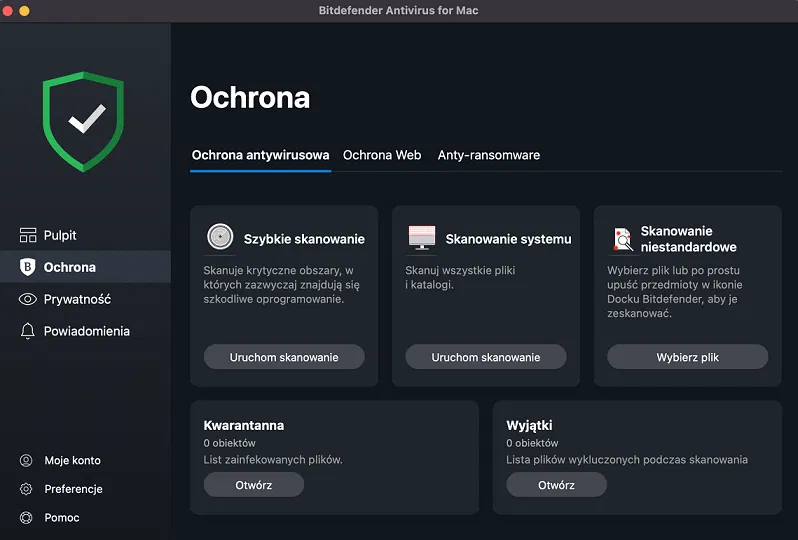Click the Skanowanie systemu monitor icon
This screenshot has height=540, width=798.
click(x=422, y=238)
